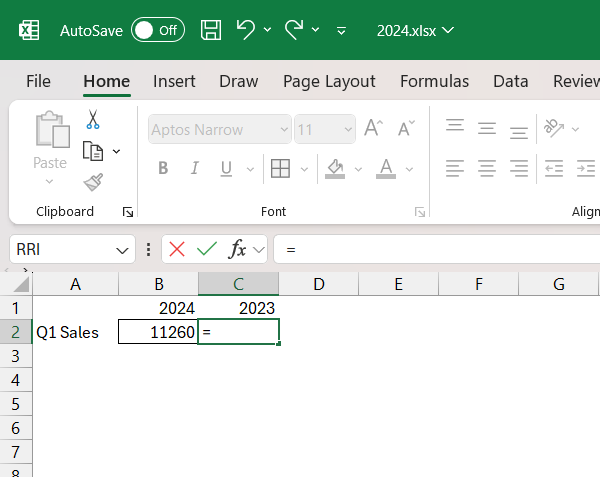Screen dimensions: 600x477
Task: Select column D header
Action: (x=319, y=284)
